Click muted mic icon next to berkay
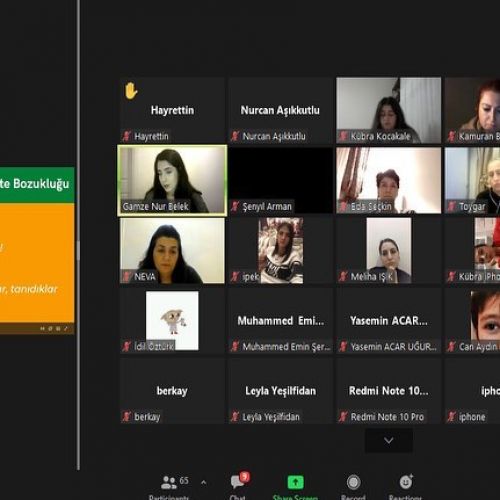Screen dimensions: 500x500 [127, 417]
